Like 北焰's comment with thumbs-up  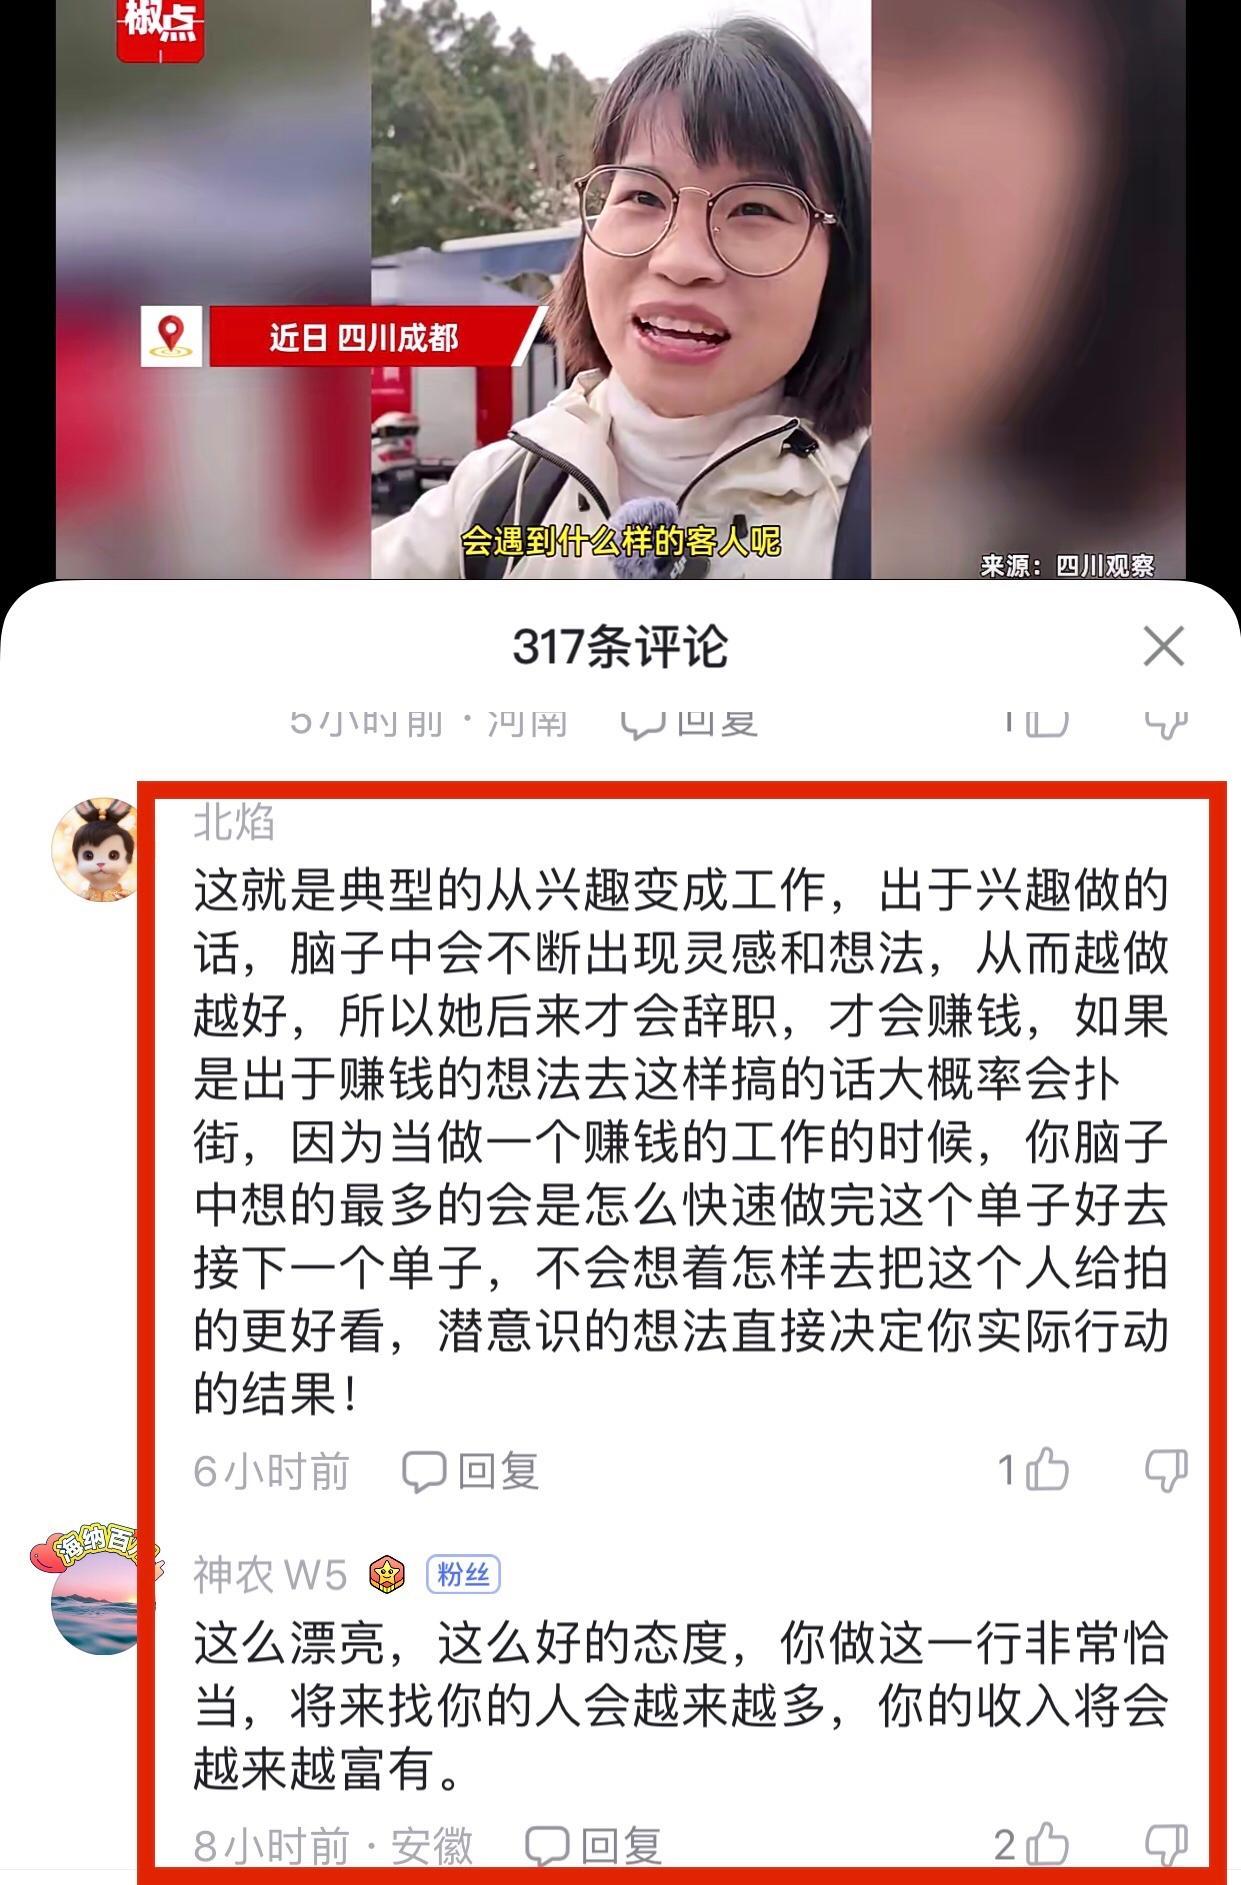click(1047, 1469)
